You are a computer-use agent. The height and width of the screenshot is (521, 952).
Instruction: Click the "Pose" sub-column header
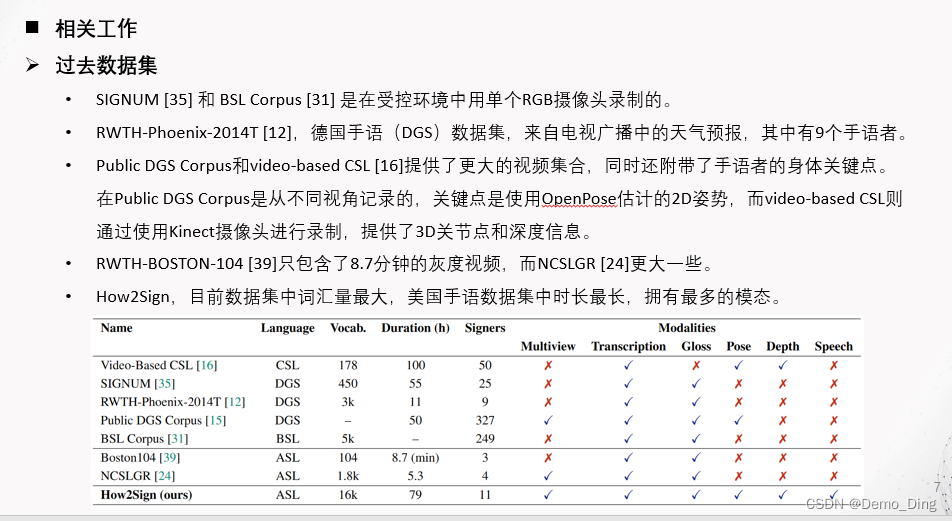tap(738, 346)
